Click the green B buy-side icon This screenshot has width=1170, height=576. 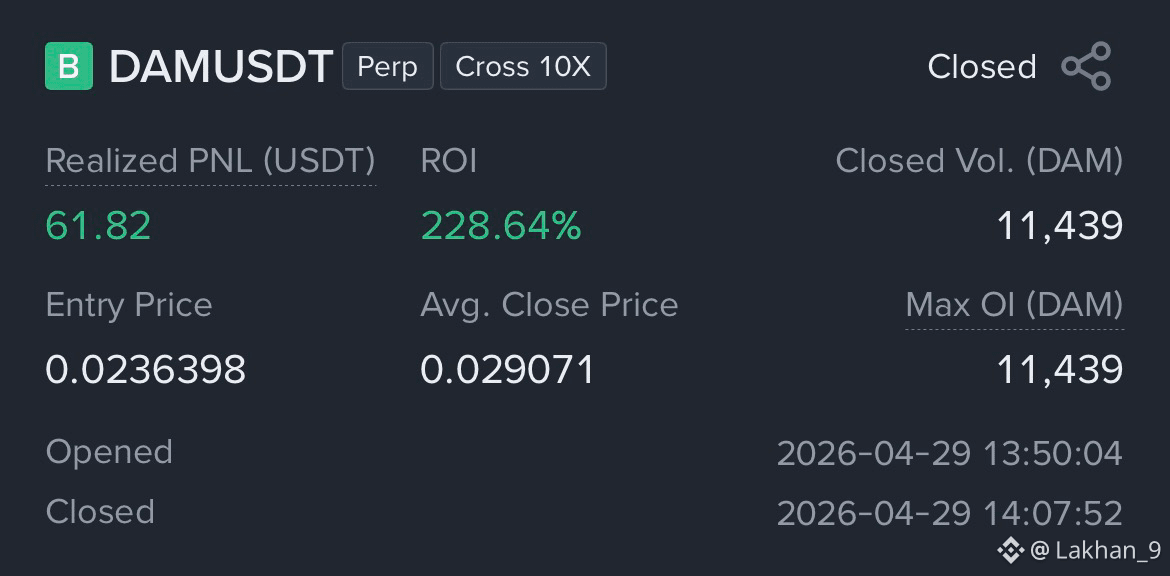coord(69,66)
